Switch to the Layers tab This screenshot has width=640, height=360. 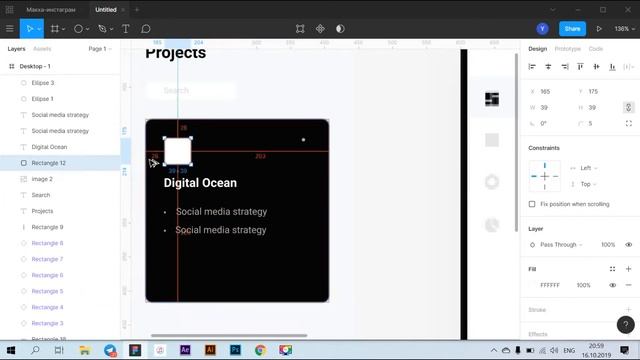coord(16,49)
